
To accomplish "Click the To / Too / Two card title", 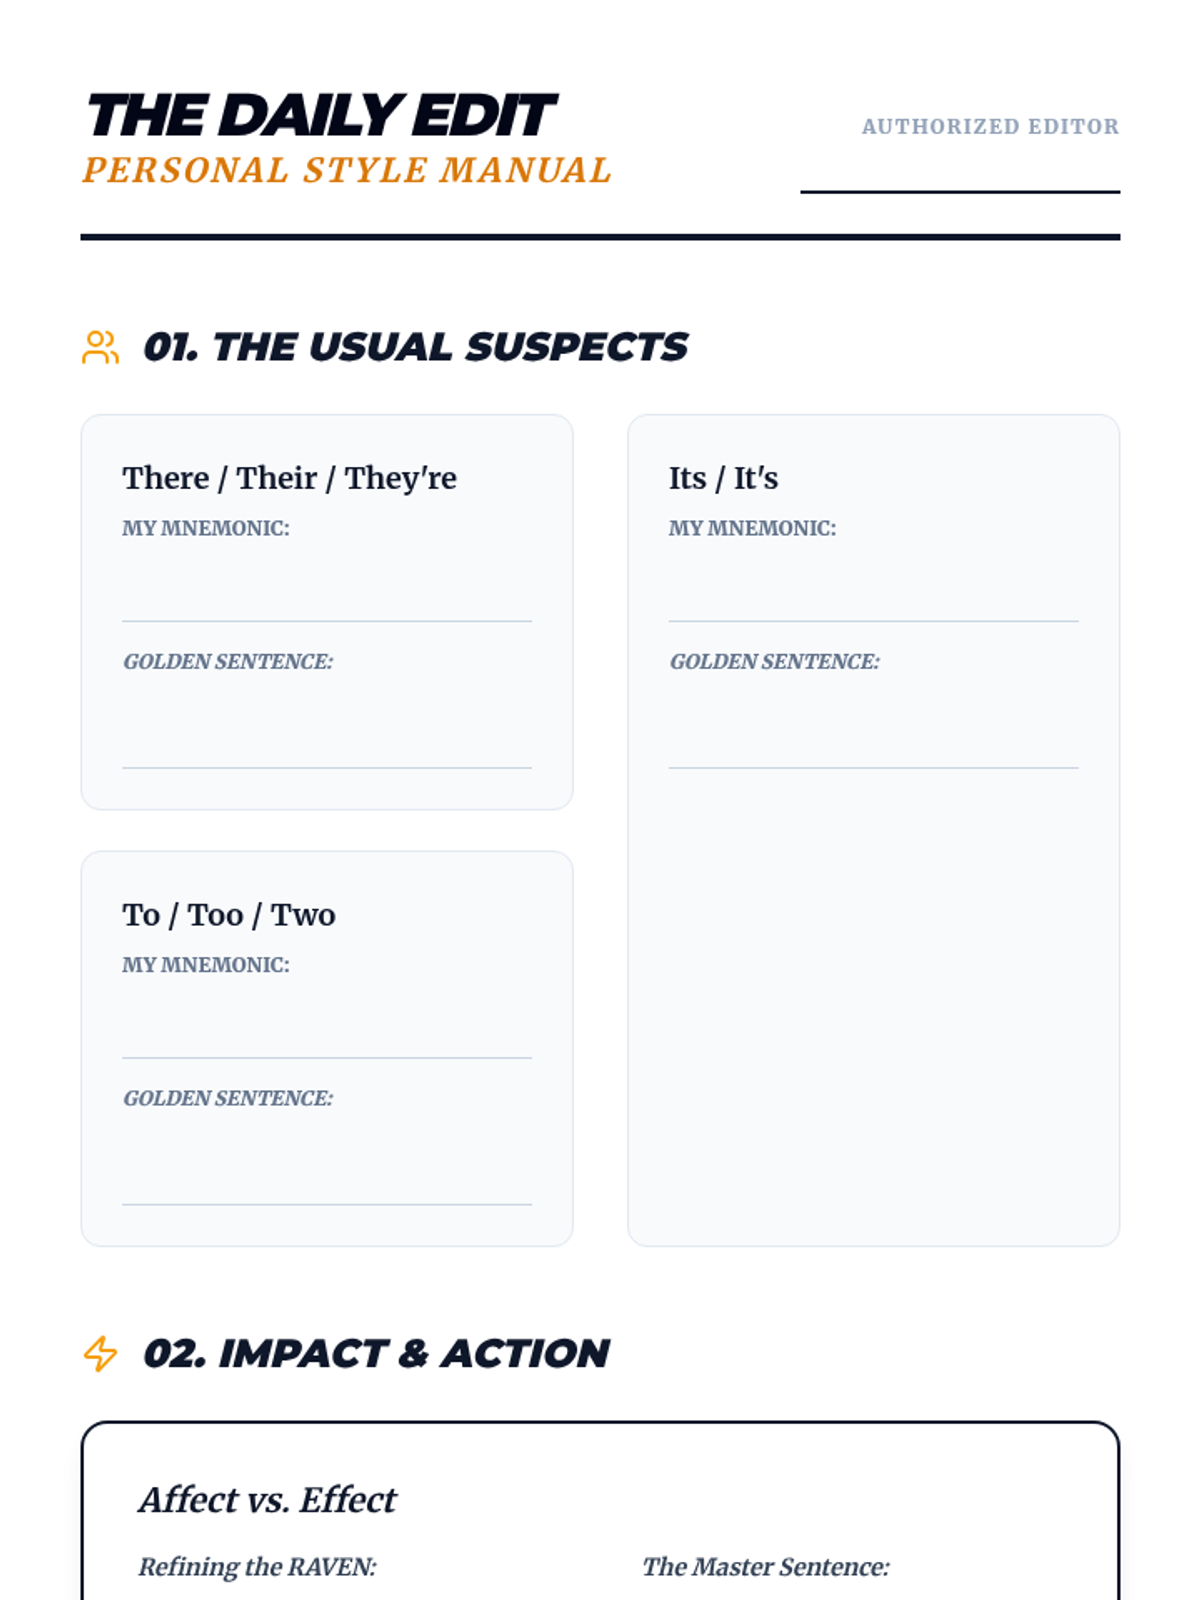I will (228, 915).
